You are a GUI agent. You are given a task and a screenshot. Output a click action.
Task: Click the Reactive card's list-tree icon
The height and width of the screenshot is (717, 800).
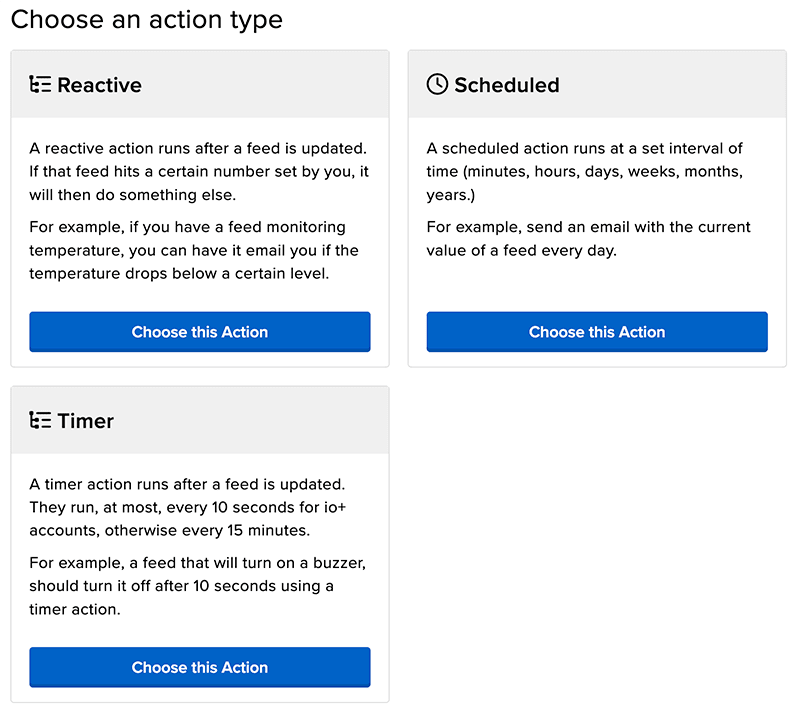(x=40, y=84)
